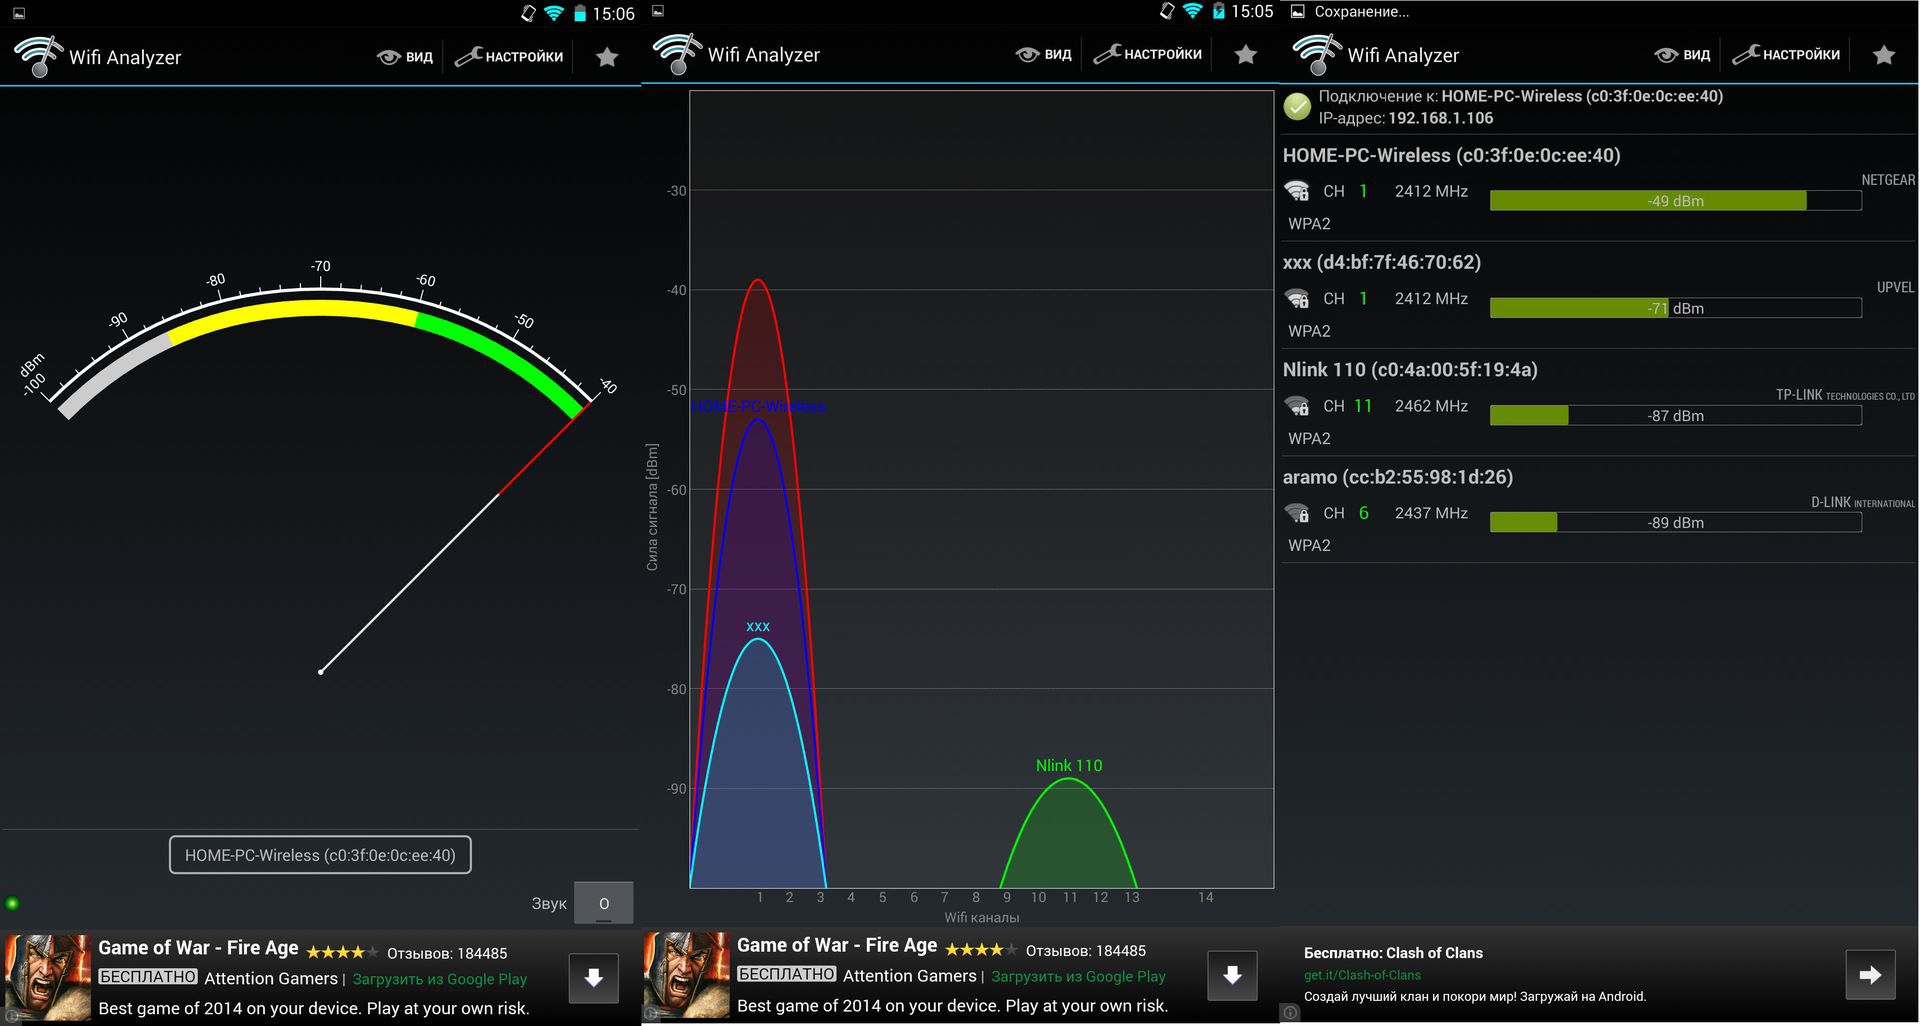Tap Game of War thumbnail in left ad
Screen dimensions: 1920x1026
click(48, 978)
